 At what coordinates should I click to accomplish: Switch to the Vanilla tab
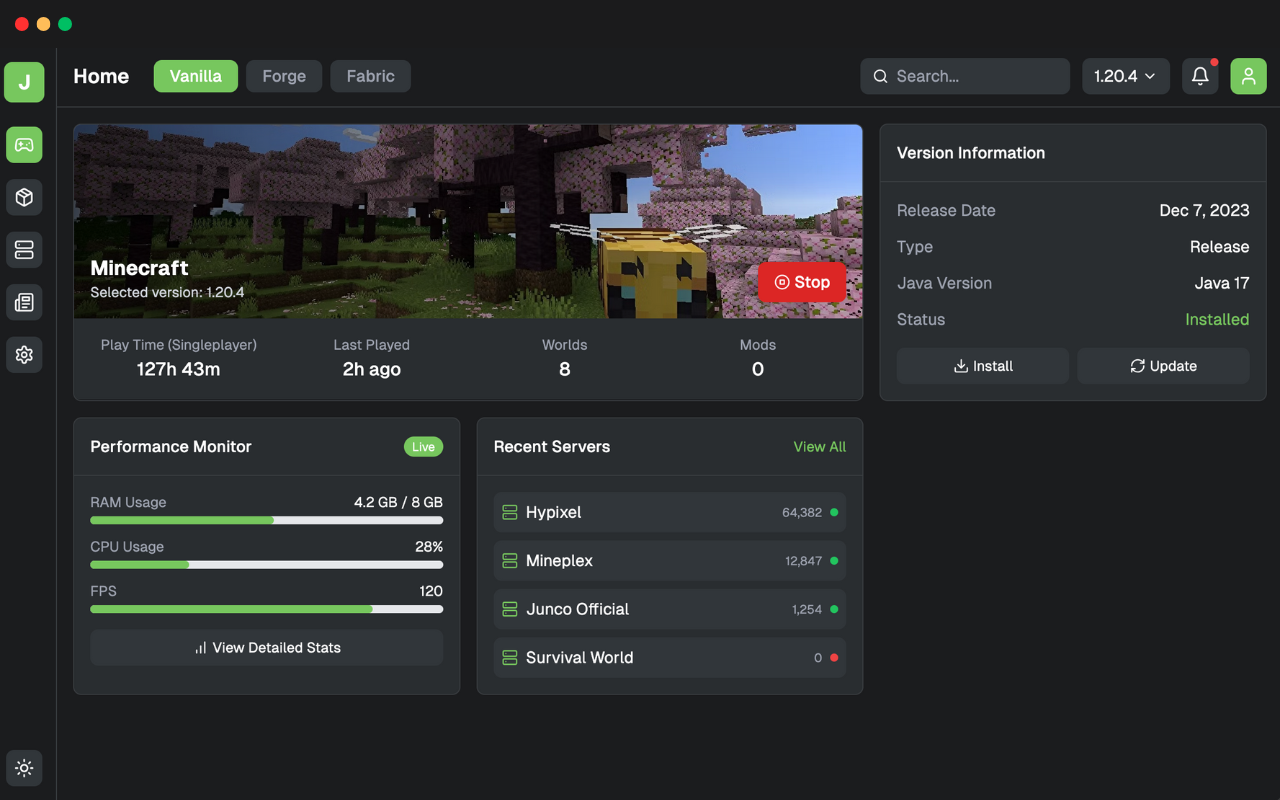196,76
